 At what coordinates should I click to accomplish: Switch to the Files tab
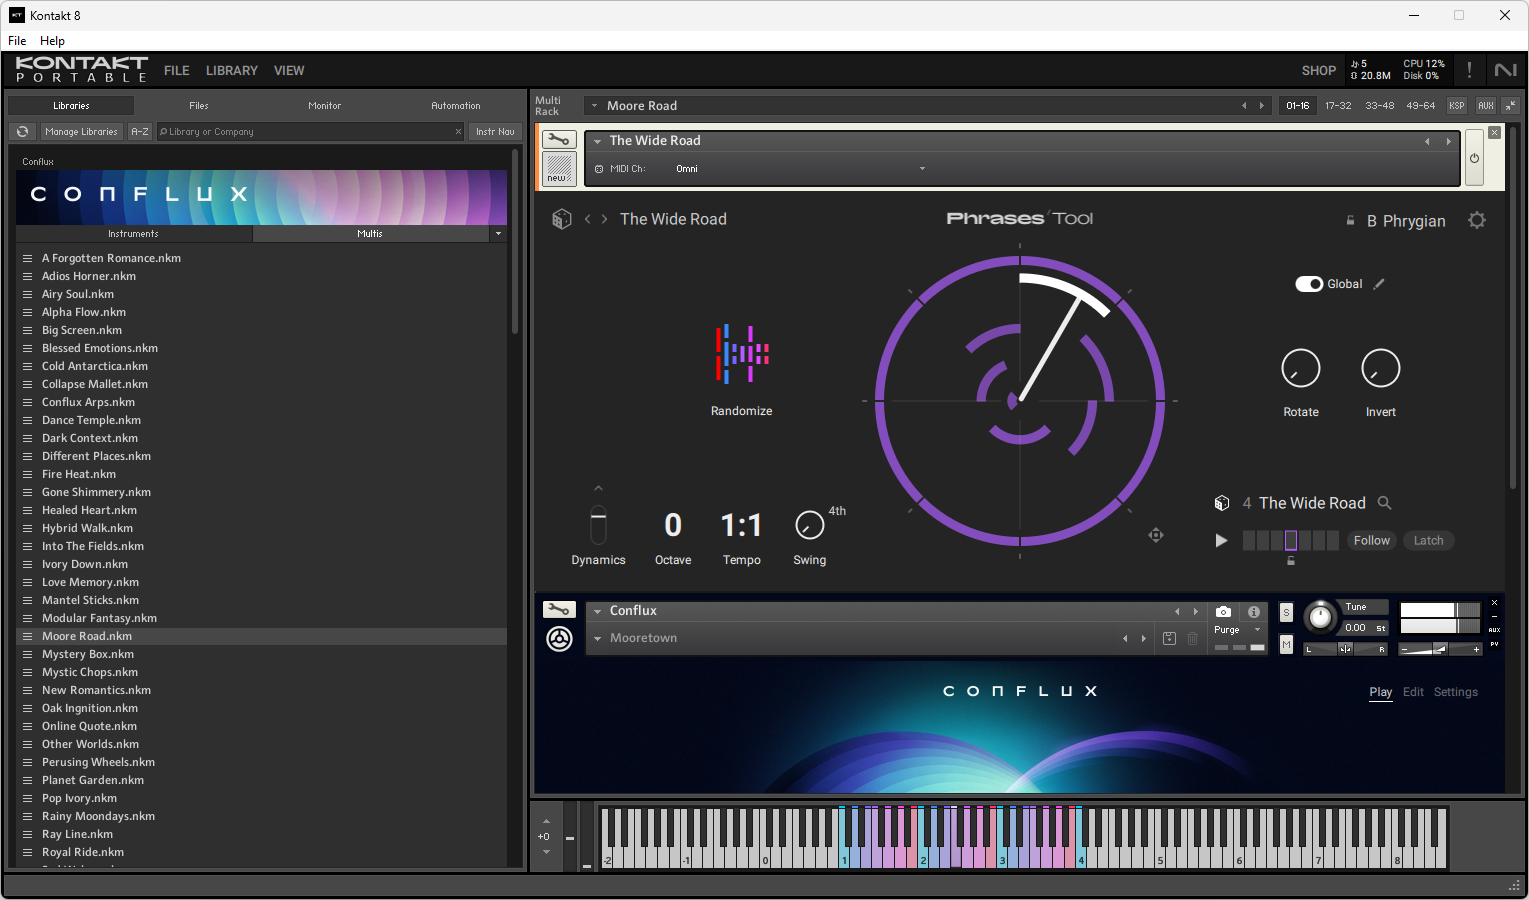(199, 106)
